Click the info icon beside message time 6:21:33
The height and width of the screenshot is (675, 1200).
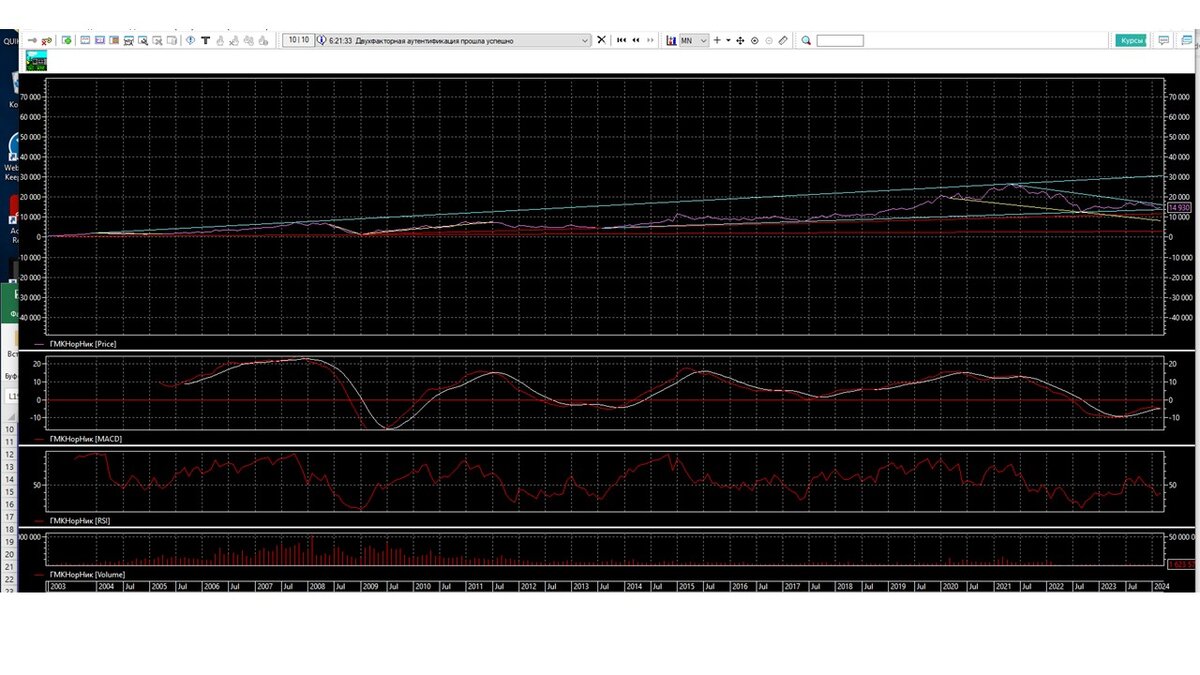321,40
